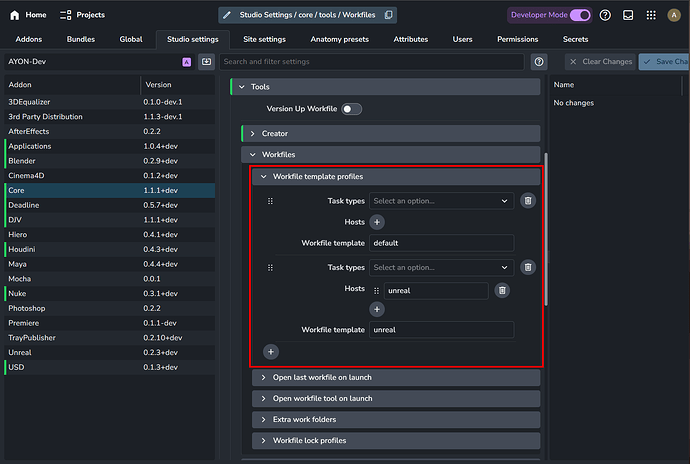Click the settings panel vertical scrollbar
The image size is (690, 464).
tap(546, 229)
